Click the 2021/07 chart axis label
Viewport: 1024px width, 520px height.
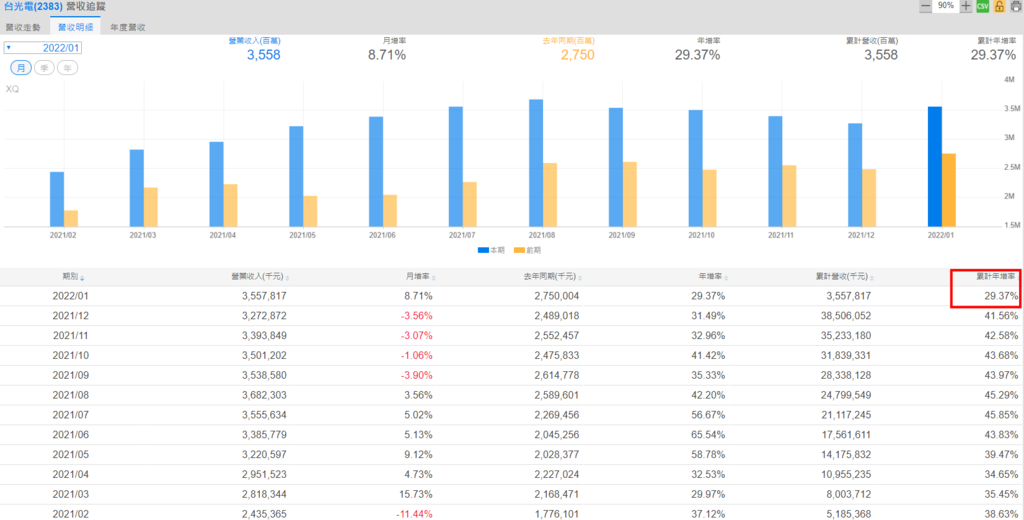click(462, 235)
